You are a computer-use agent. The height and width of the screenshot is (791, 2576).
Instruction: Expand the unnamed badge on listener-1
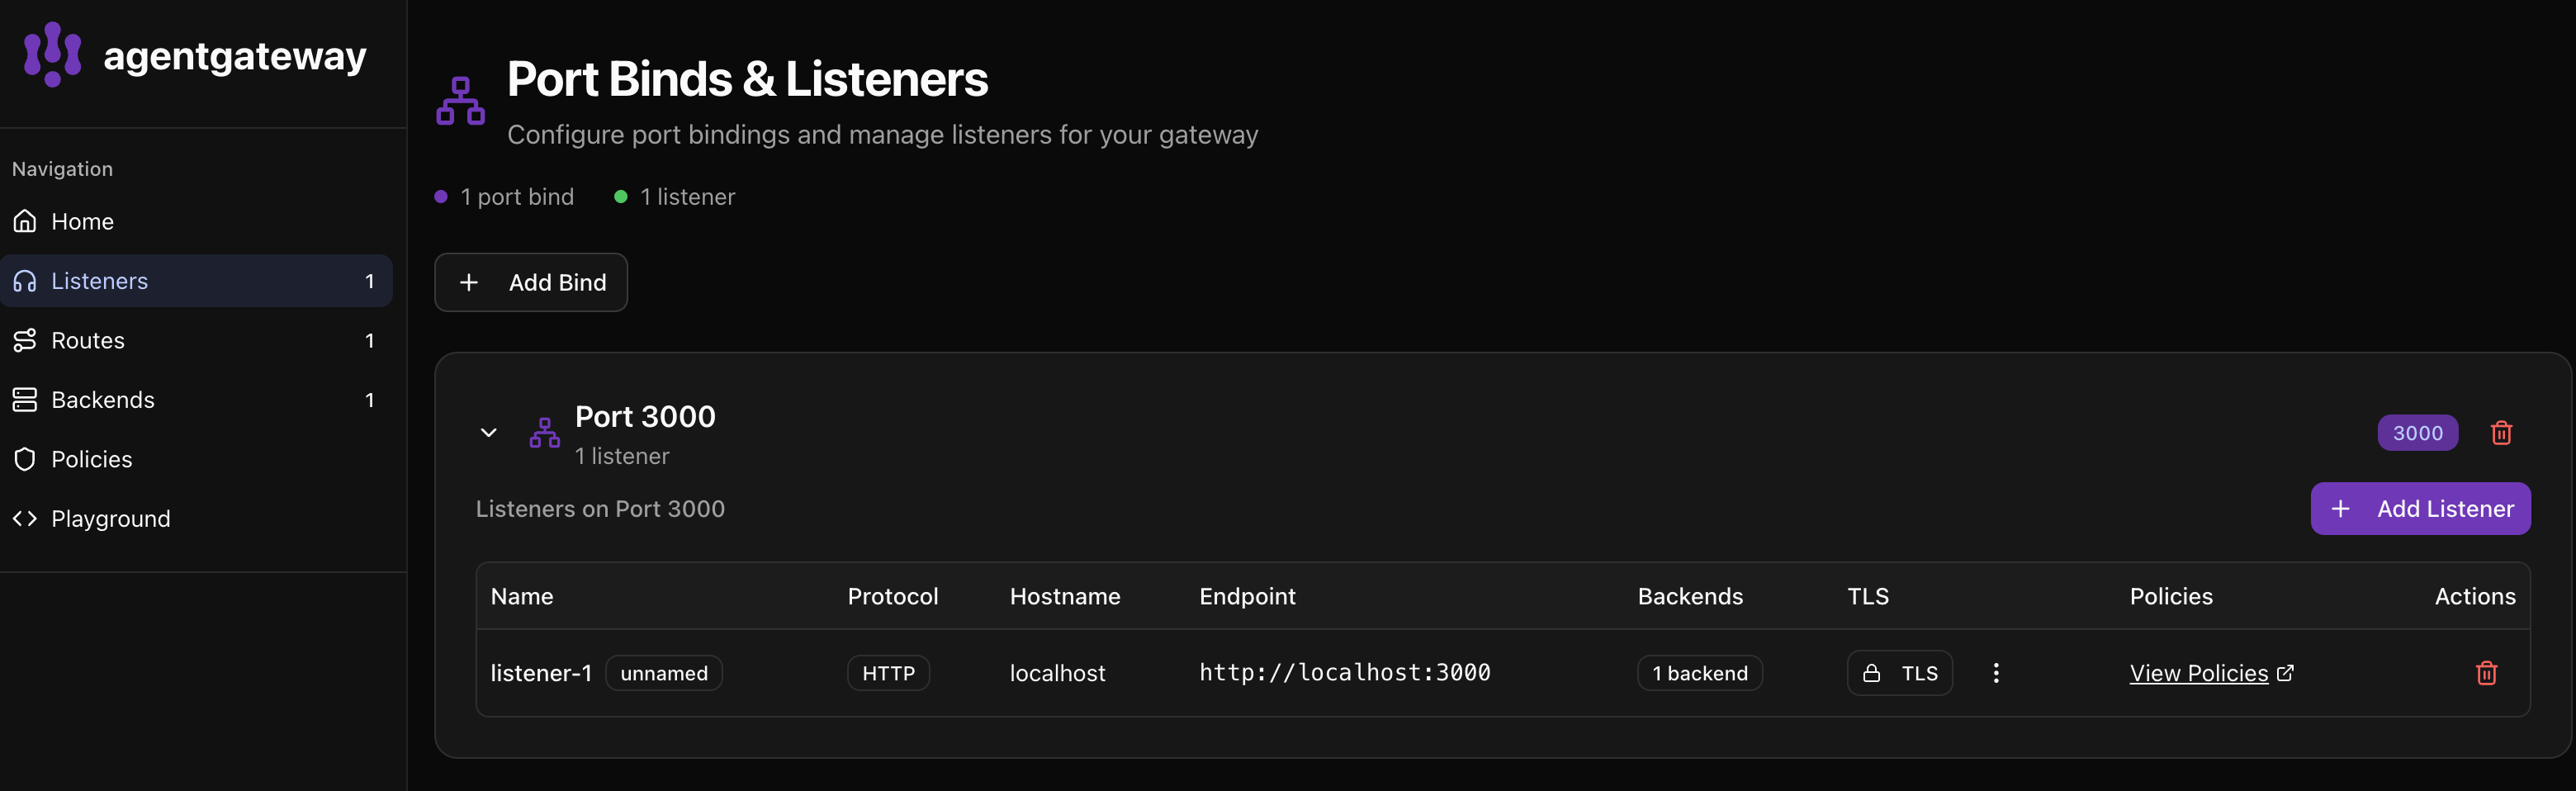663,672
